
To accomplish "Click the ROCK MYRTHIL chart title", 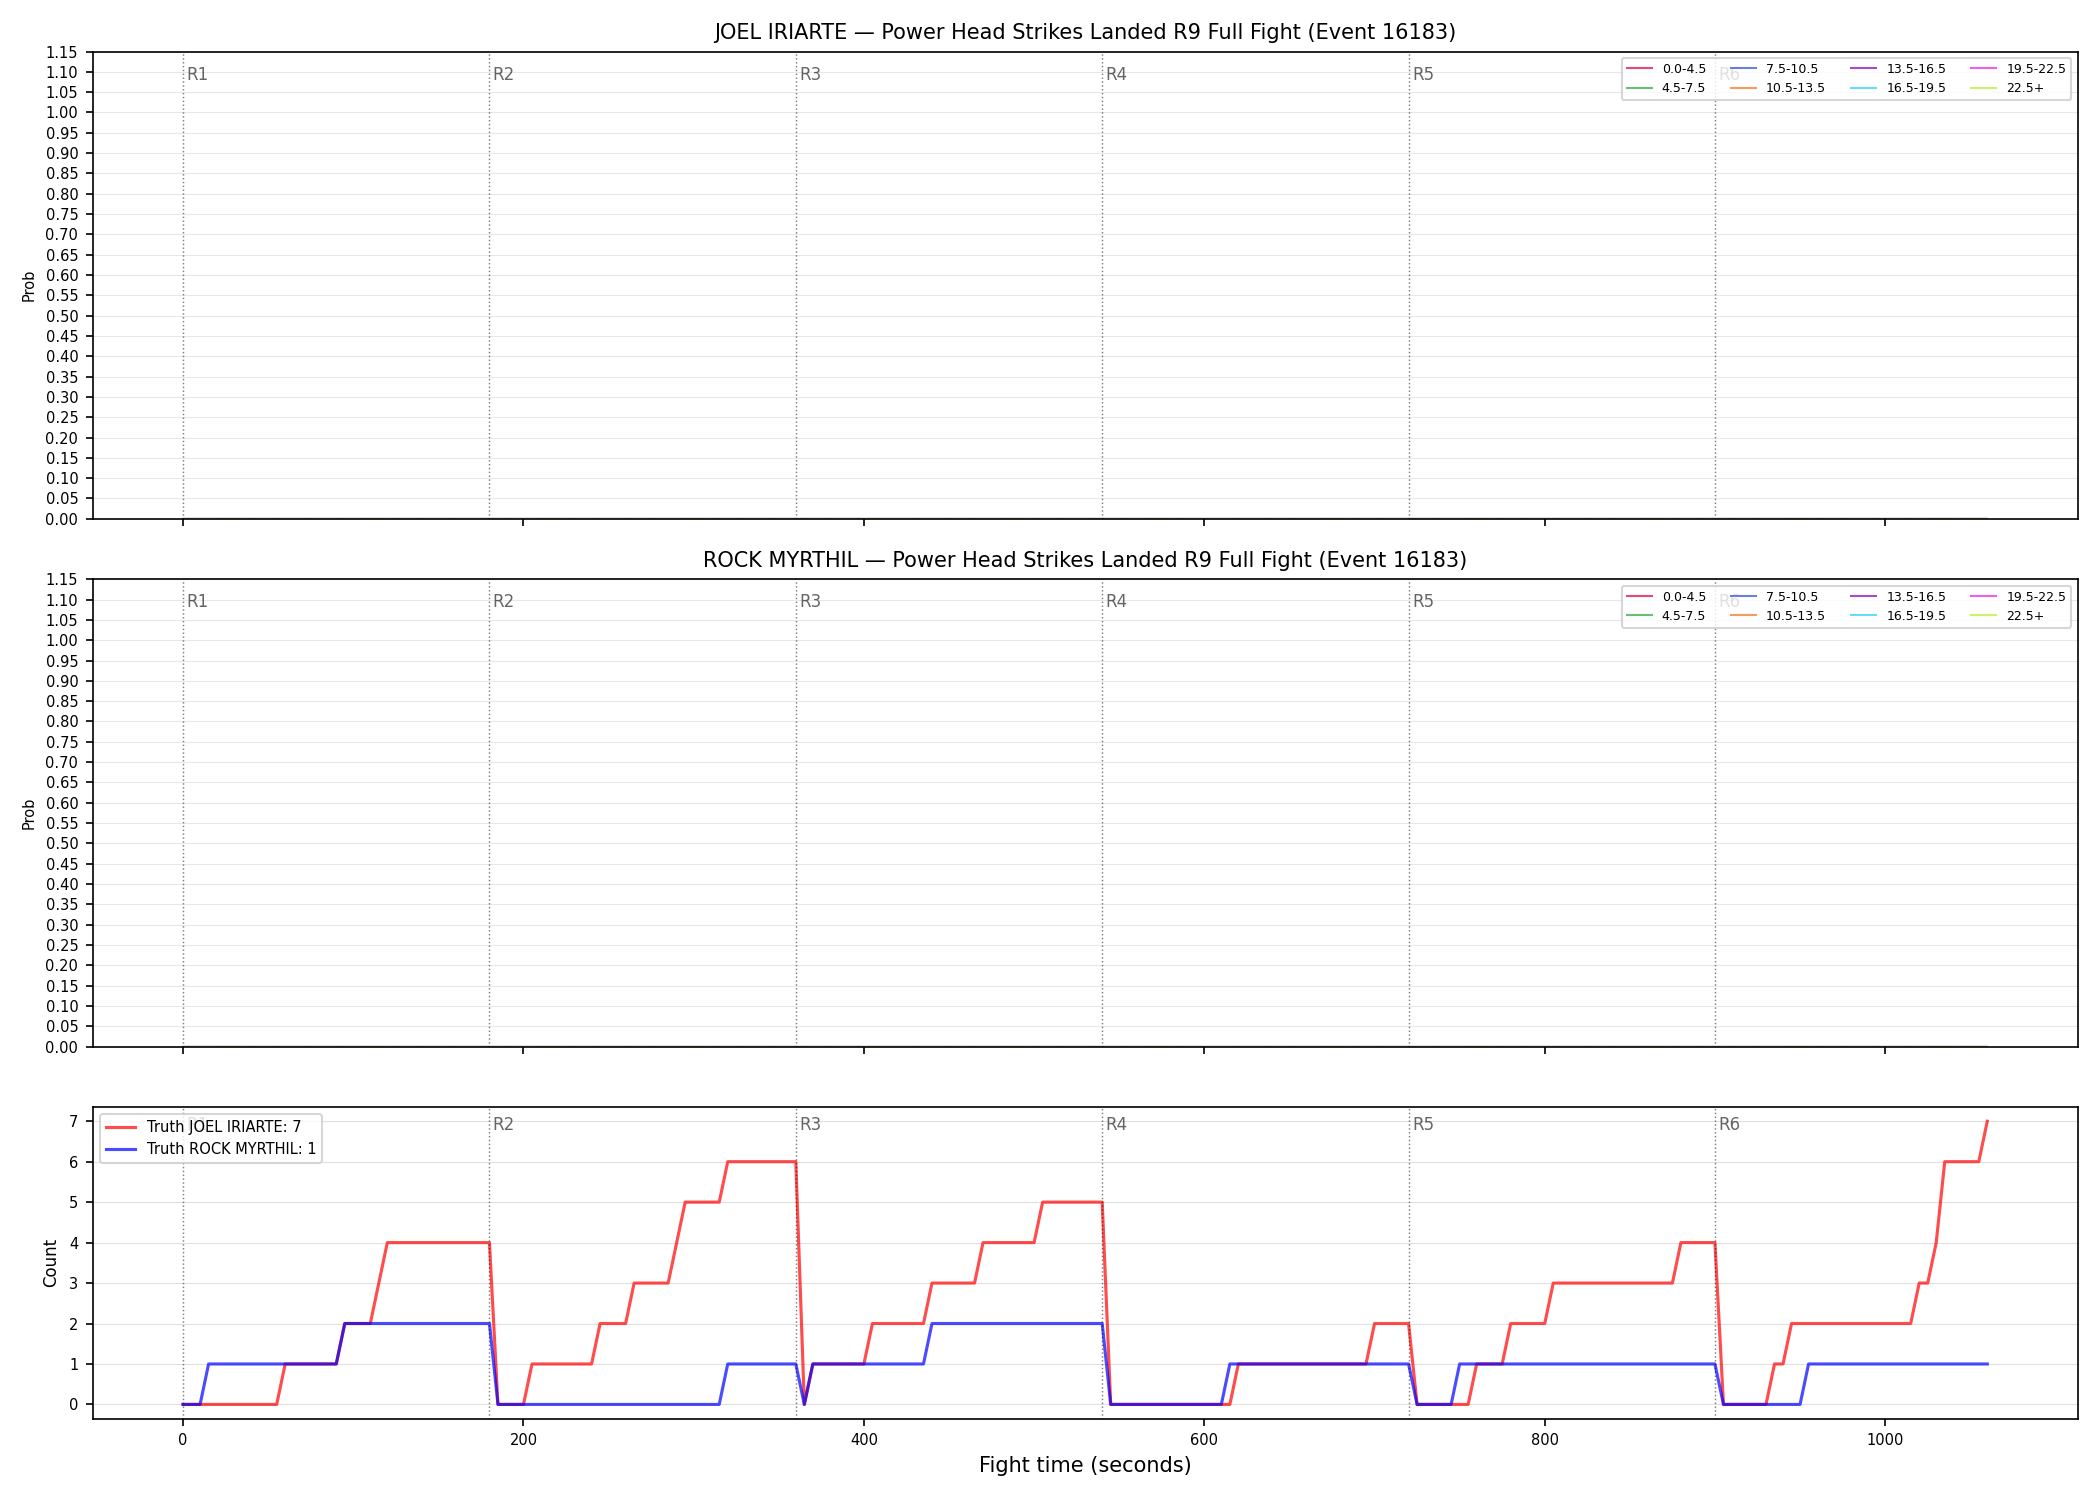I will pyautogui.click(x=1085, y=560).
